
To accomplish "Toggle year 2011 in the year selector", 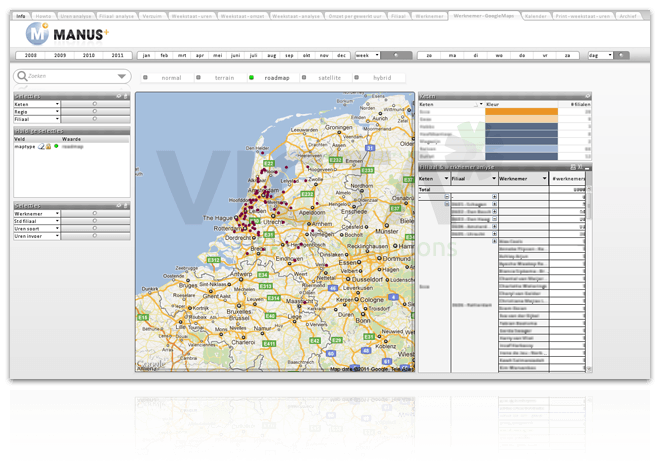I will (117, 55).
